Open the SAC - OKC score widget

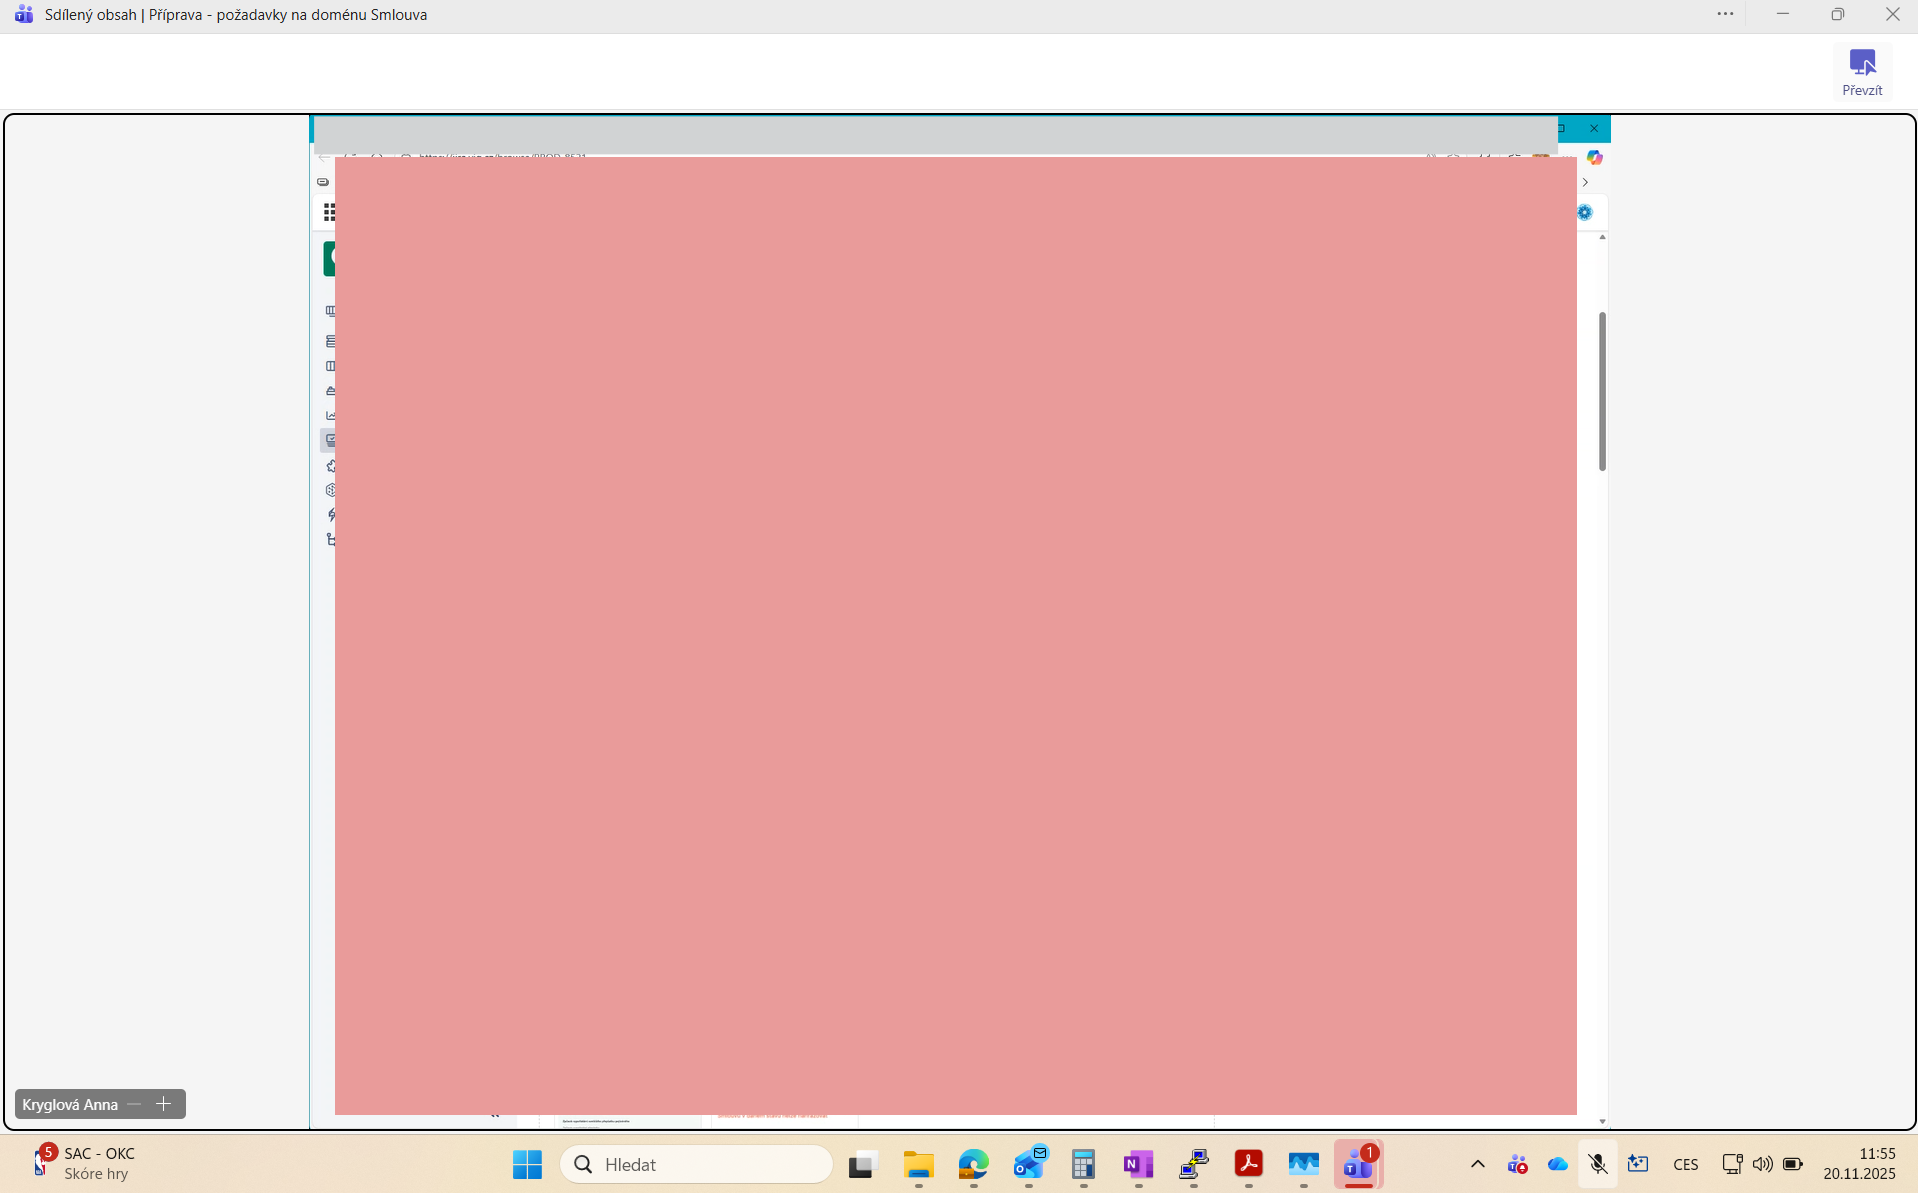(84, 1163)
